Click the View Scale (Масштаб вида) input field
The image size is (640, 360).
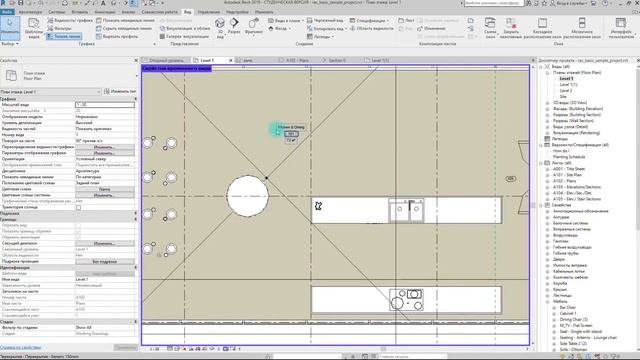tap(104, 105)
